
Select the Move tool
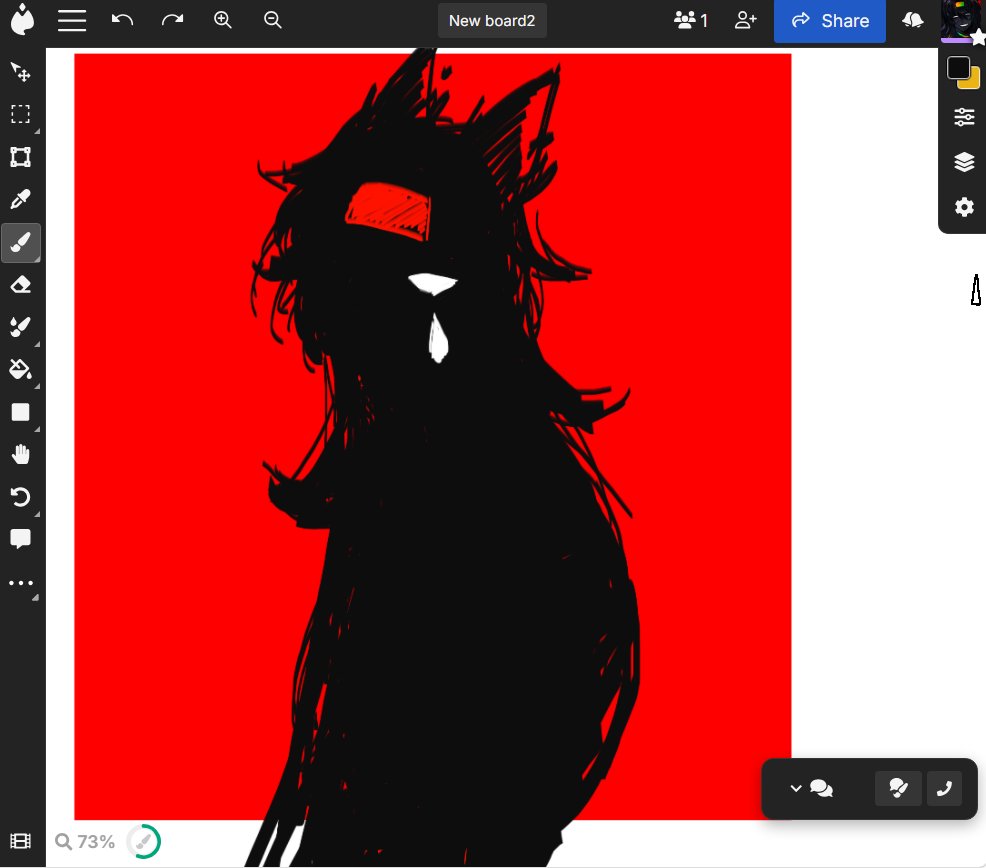[21, 72]
